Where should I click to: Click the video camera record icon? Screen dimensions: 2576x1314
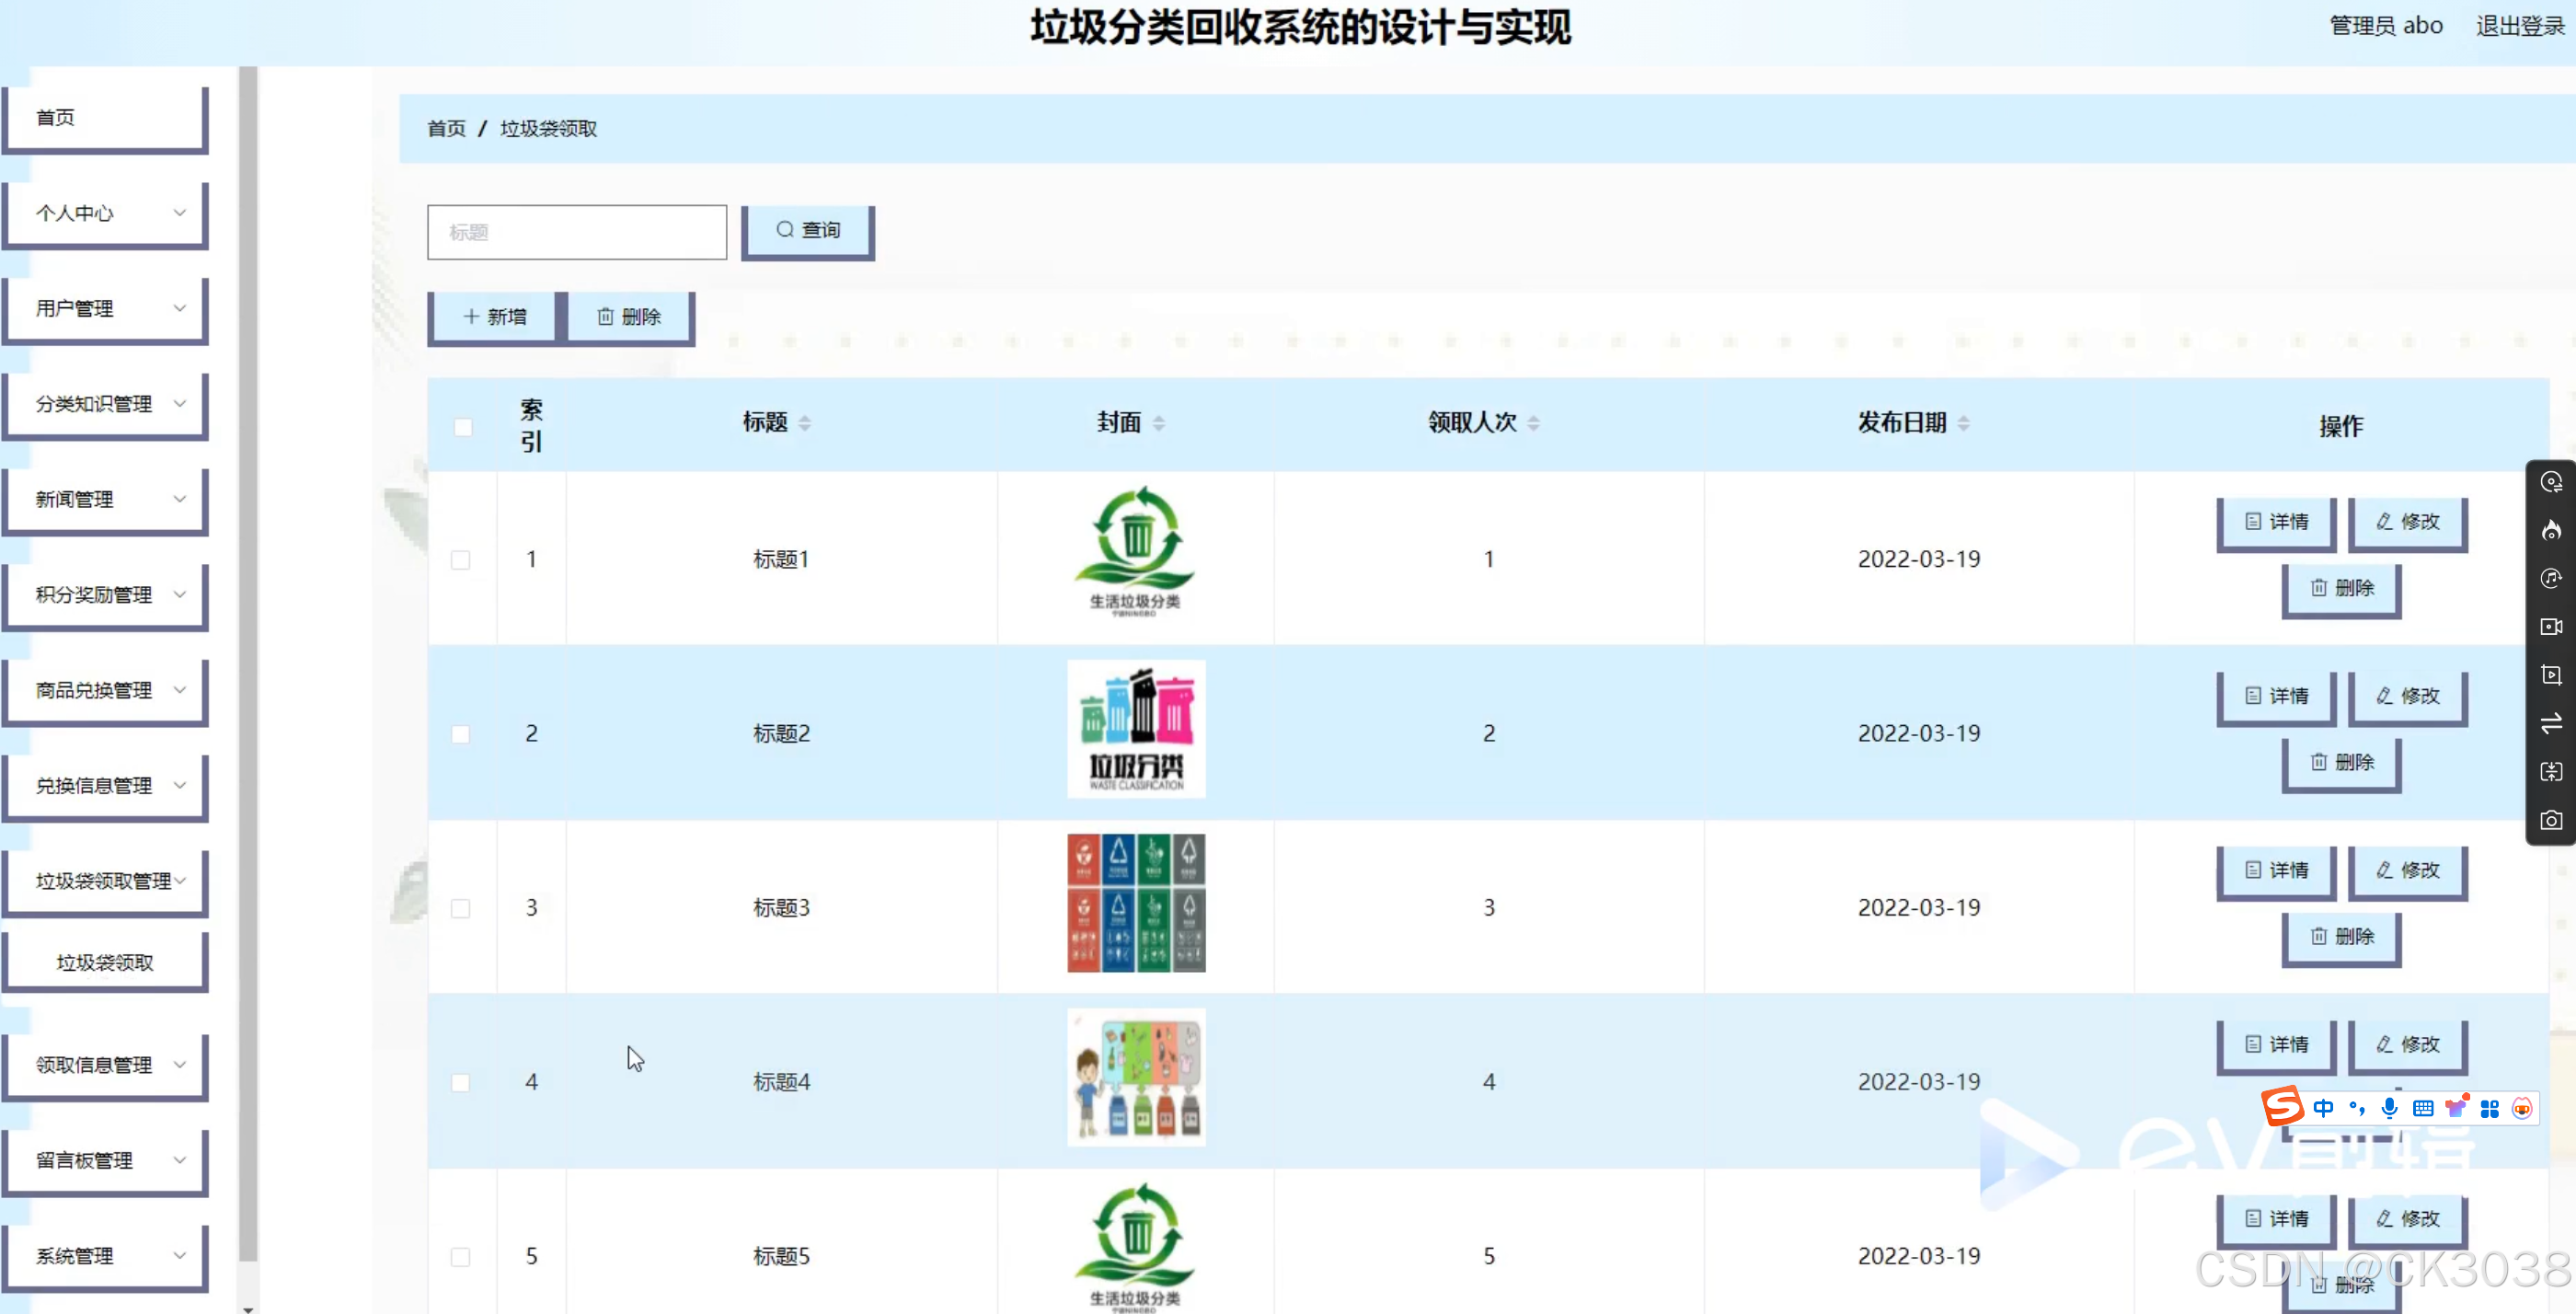click(x=2551, y=627)
